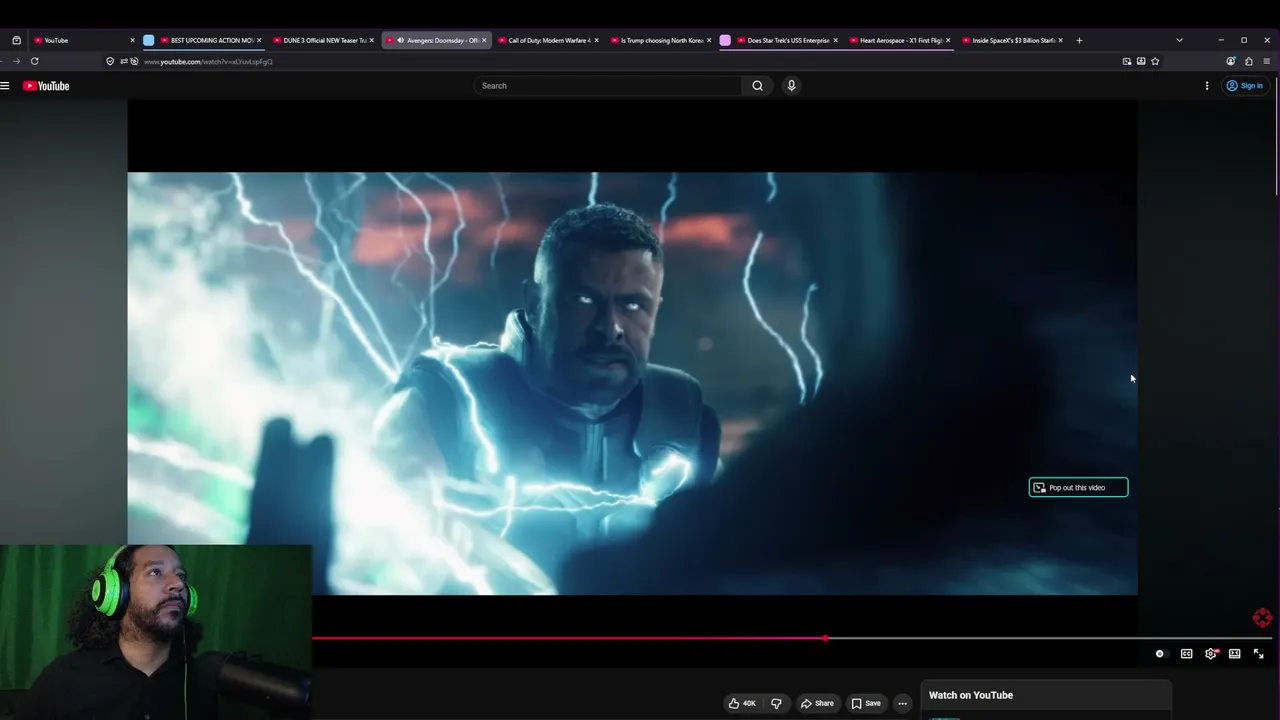Save the video to a playlist
Screen dimensions: 1280x720
pyautogui.click(x=866, y=703)
